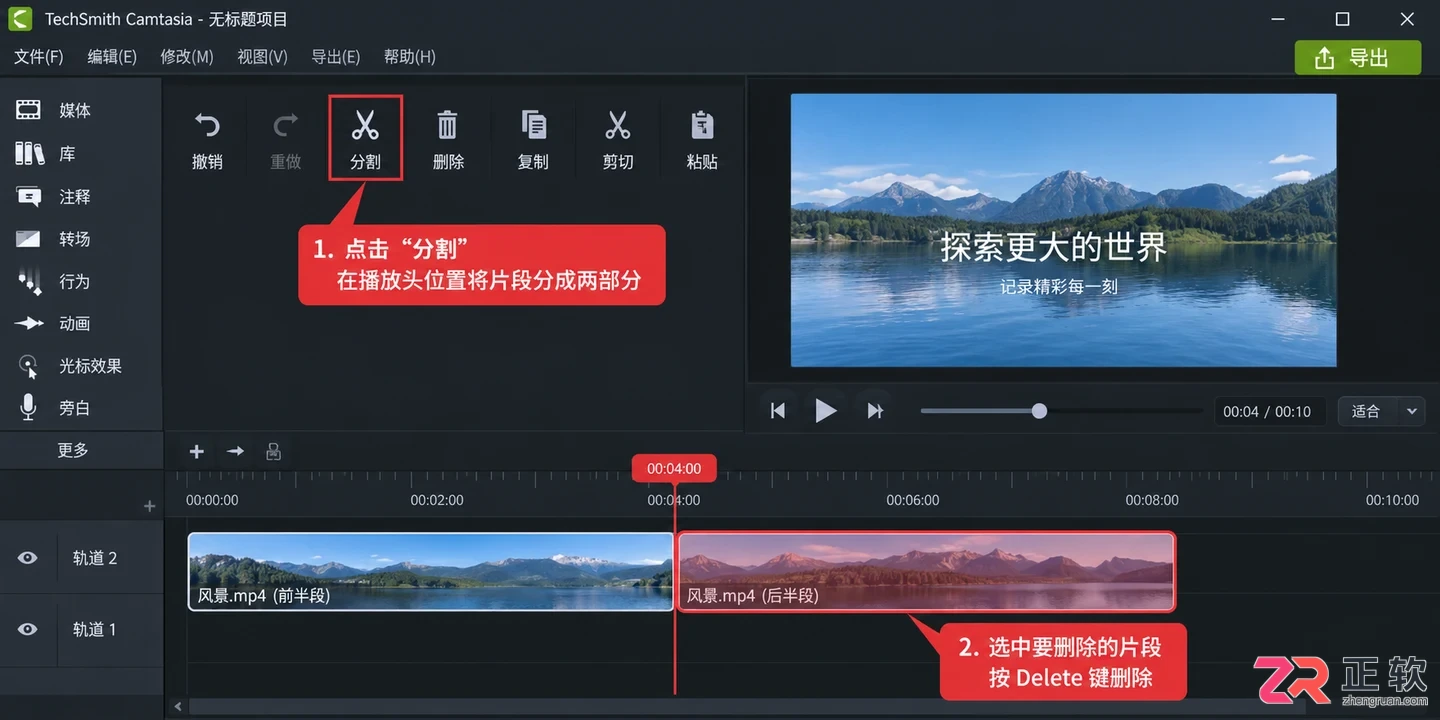
Task: Open the 旁白 voice narration panel
Action: [55, 408]
